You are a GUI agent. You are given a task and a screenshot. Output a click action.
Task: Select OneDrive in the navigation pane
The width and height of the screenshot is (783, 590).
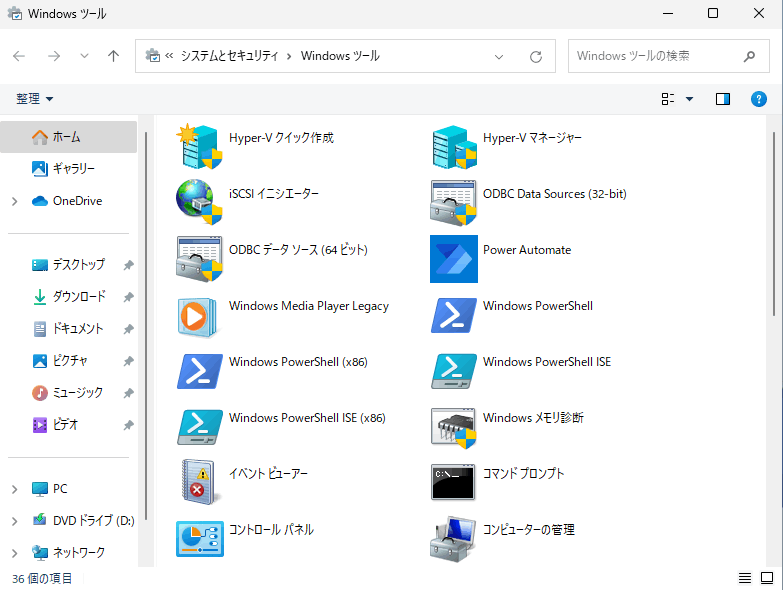point(68,201)
